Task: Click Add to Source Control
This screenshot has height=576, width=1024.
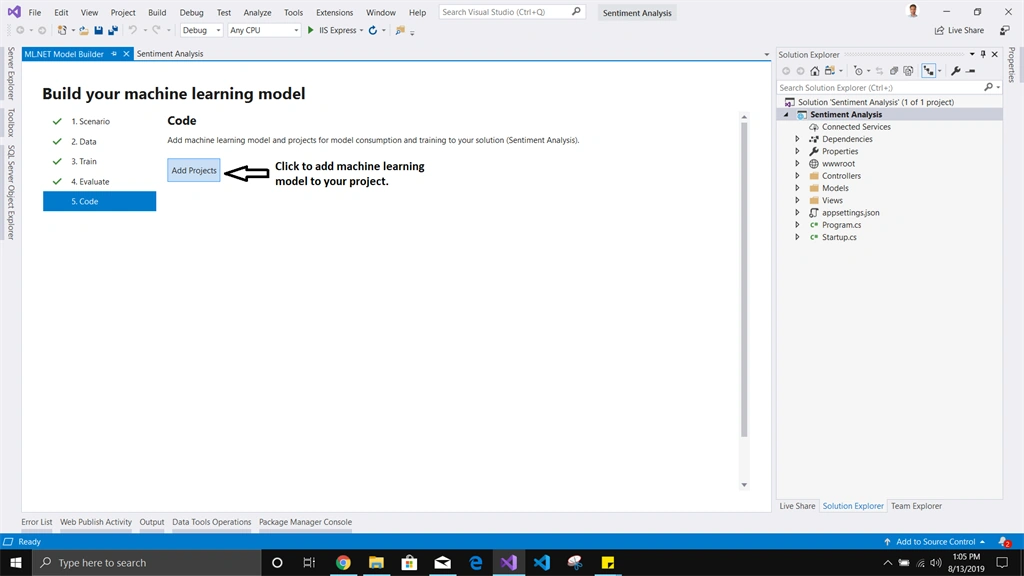Action: click(x=935, y=541)
